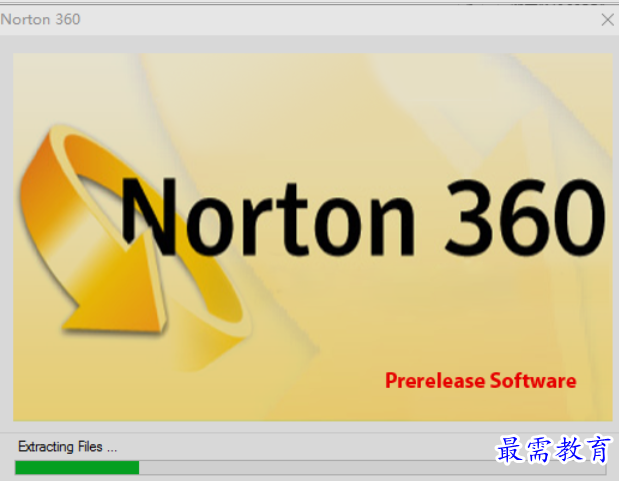The width and height of the screenshot is (619, 481).
Task: Click the large "Norton 360" splash heading
Action: [x=362, y=218]
